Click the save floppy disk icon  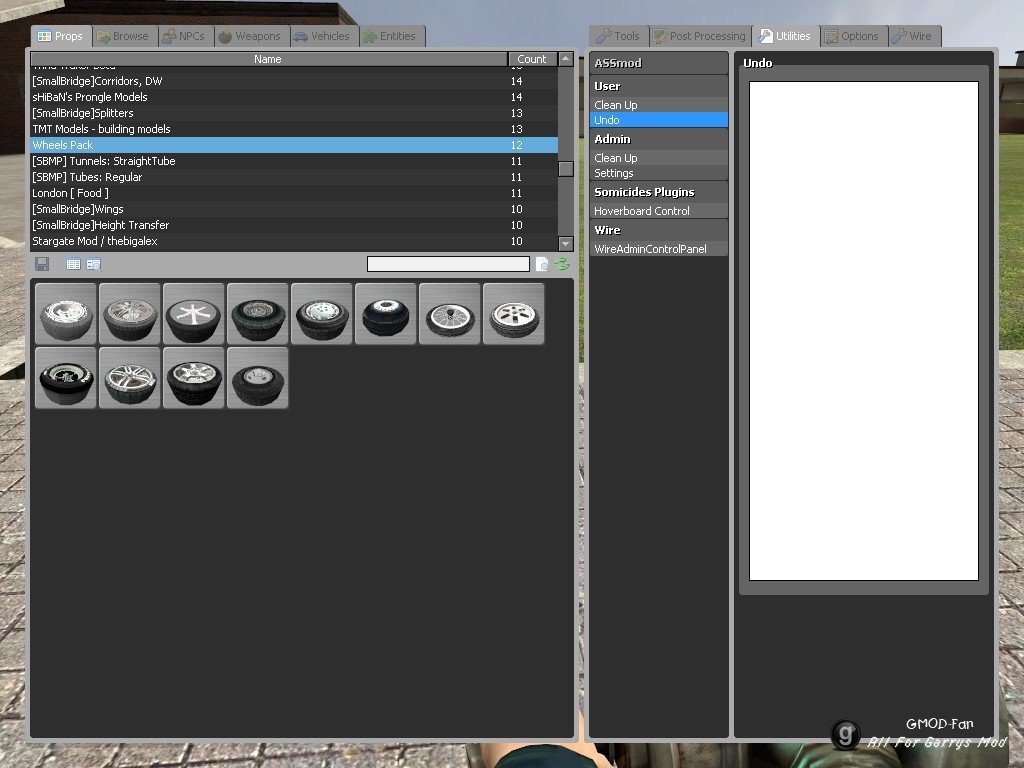(42, 264)
